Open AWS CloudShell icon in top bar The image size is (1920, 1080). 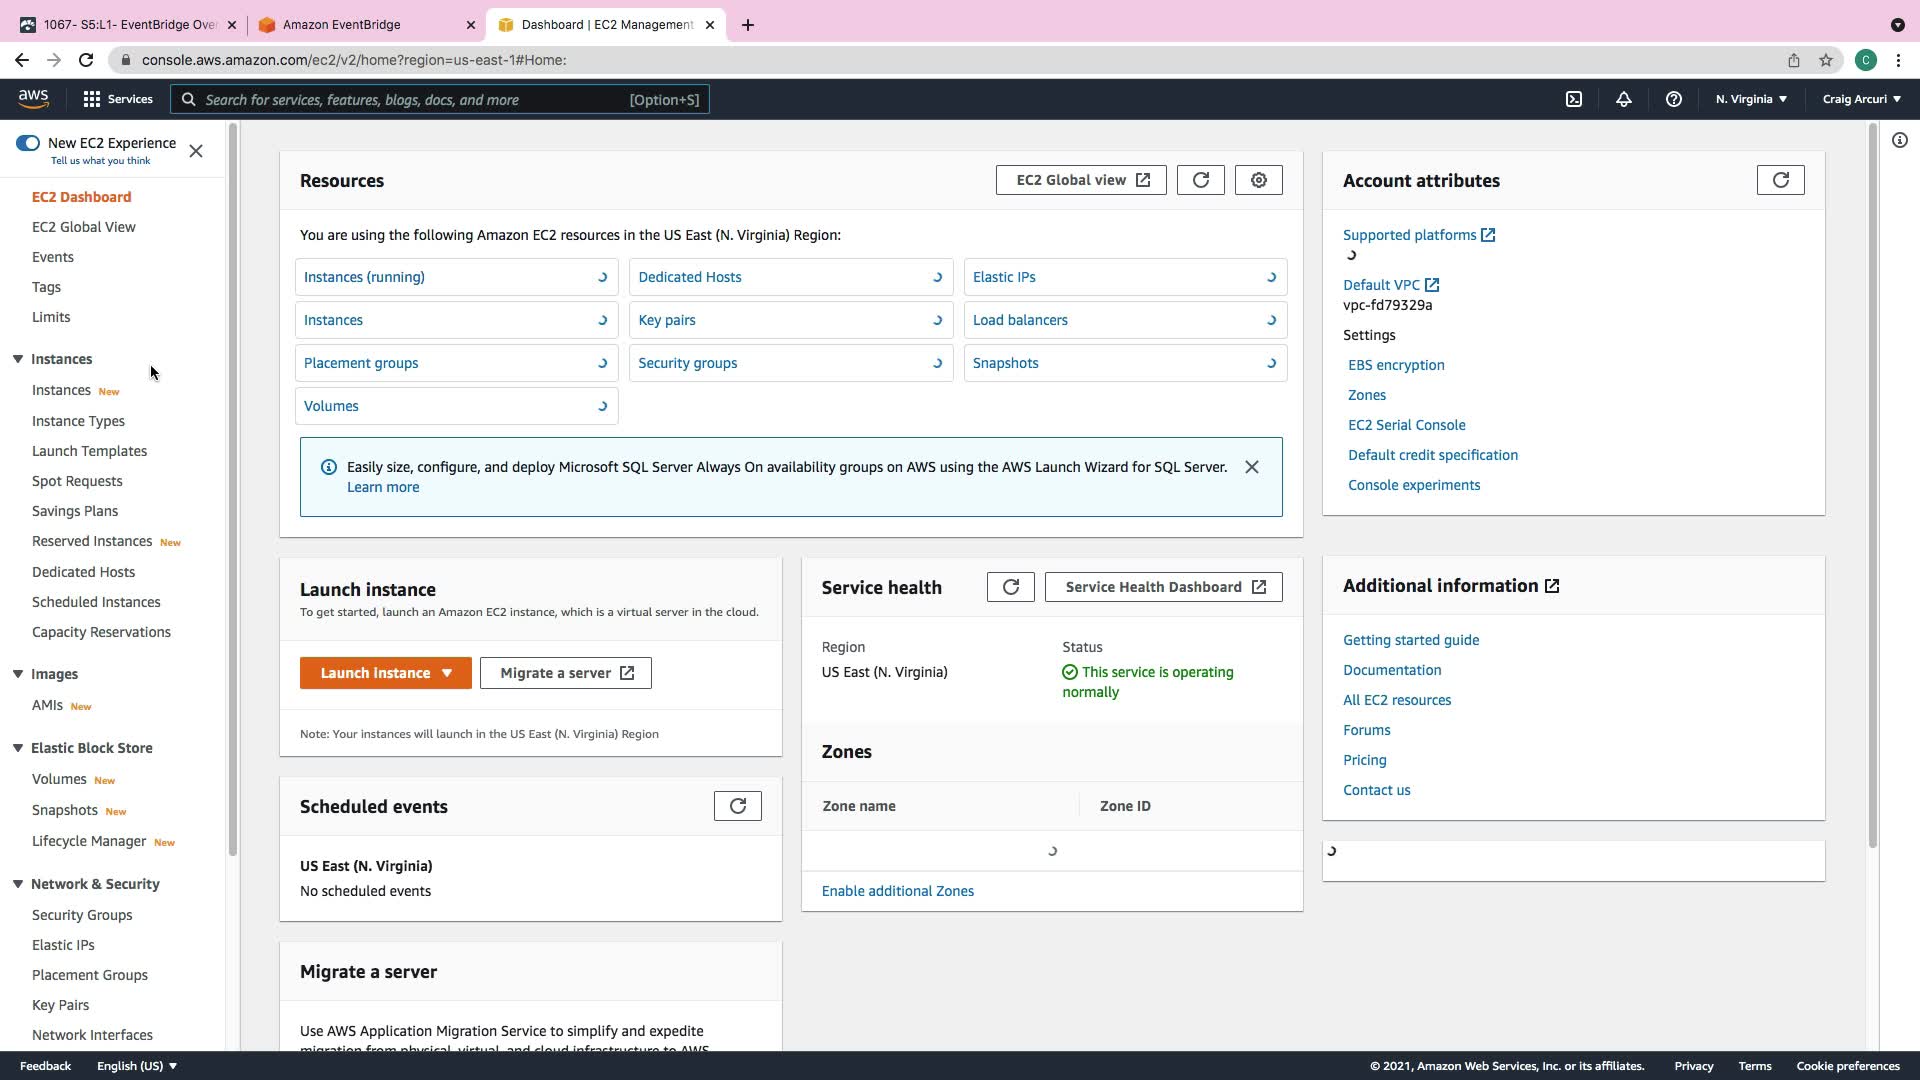(1574, 99)
